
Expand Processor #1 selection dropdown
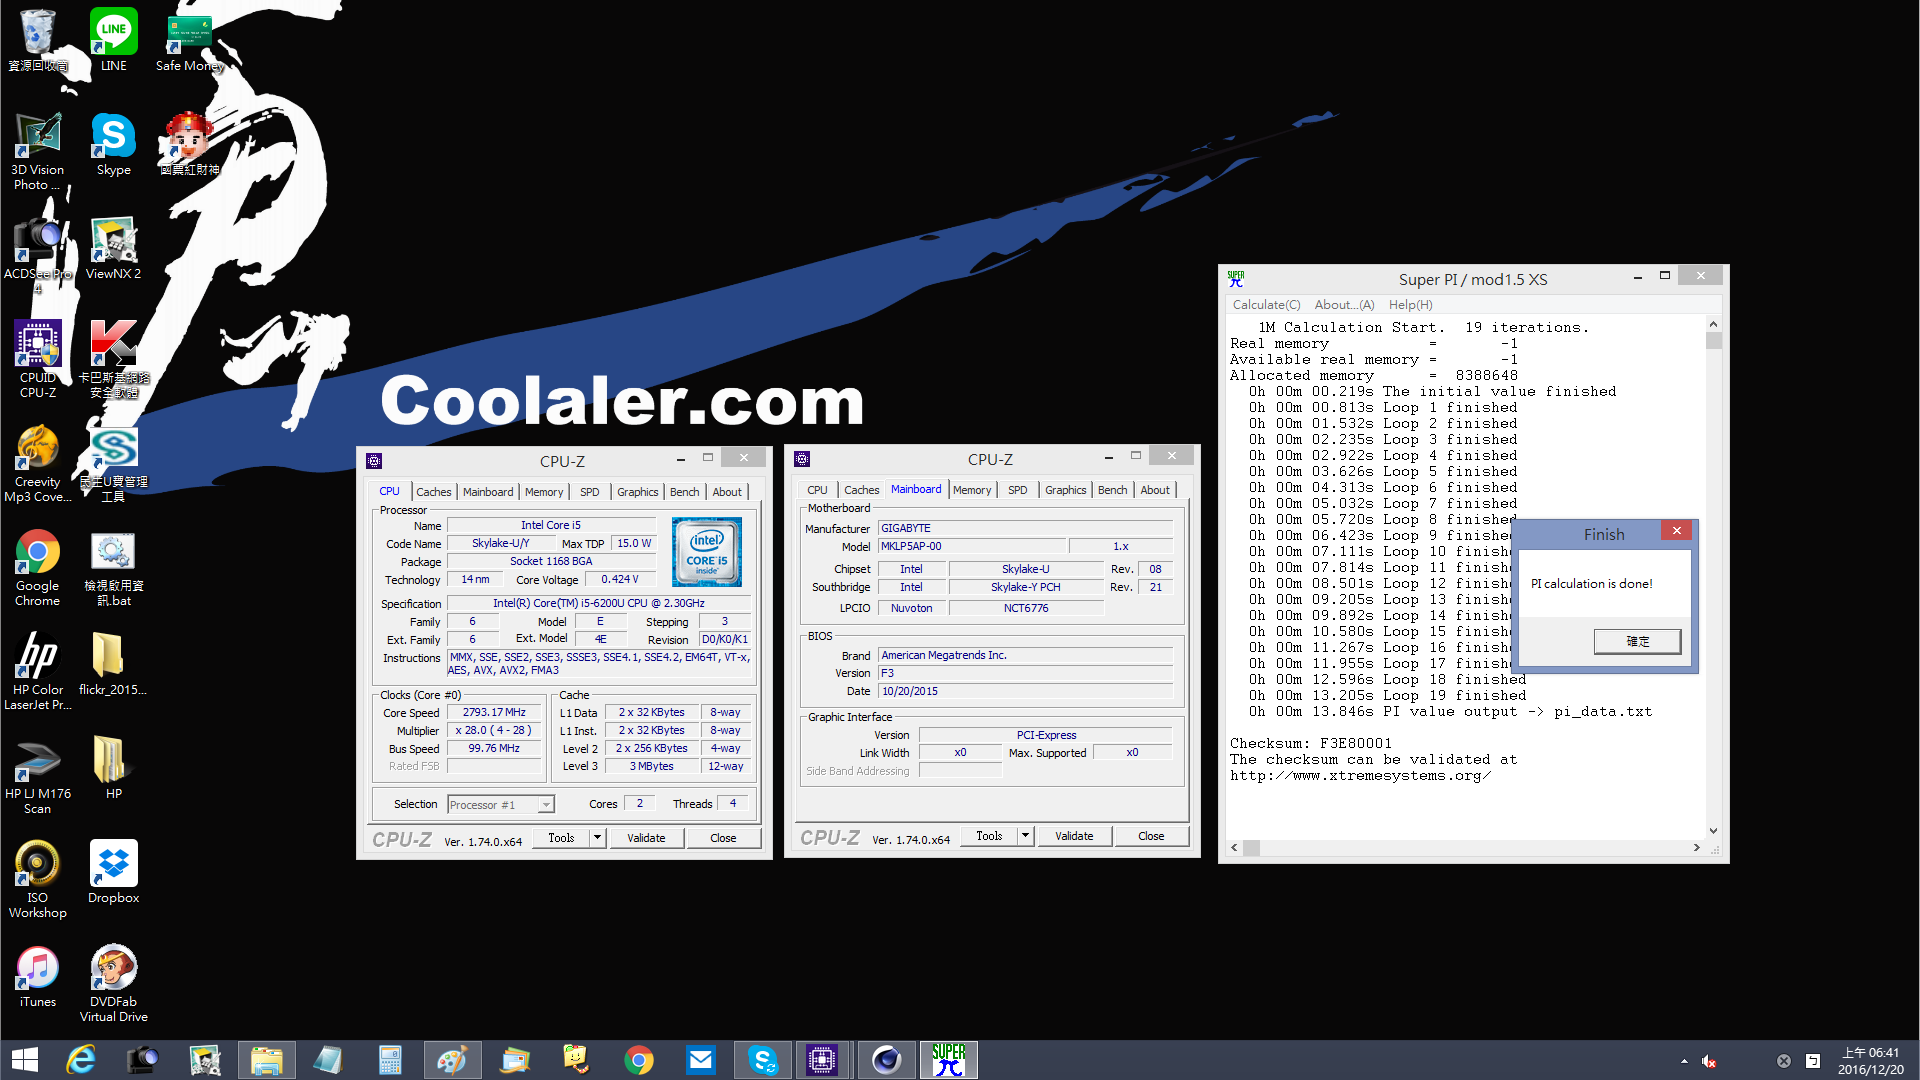click(x=546, y=805)
